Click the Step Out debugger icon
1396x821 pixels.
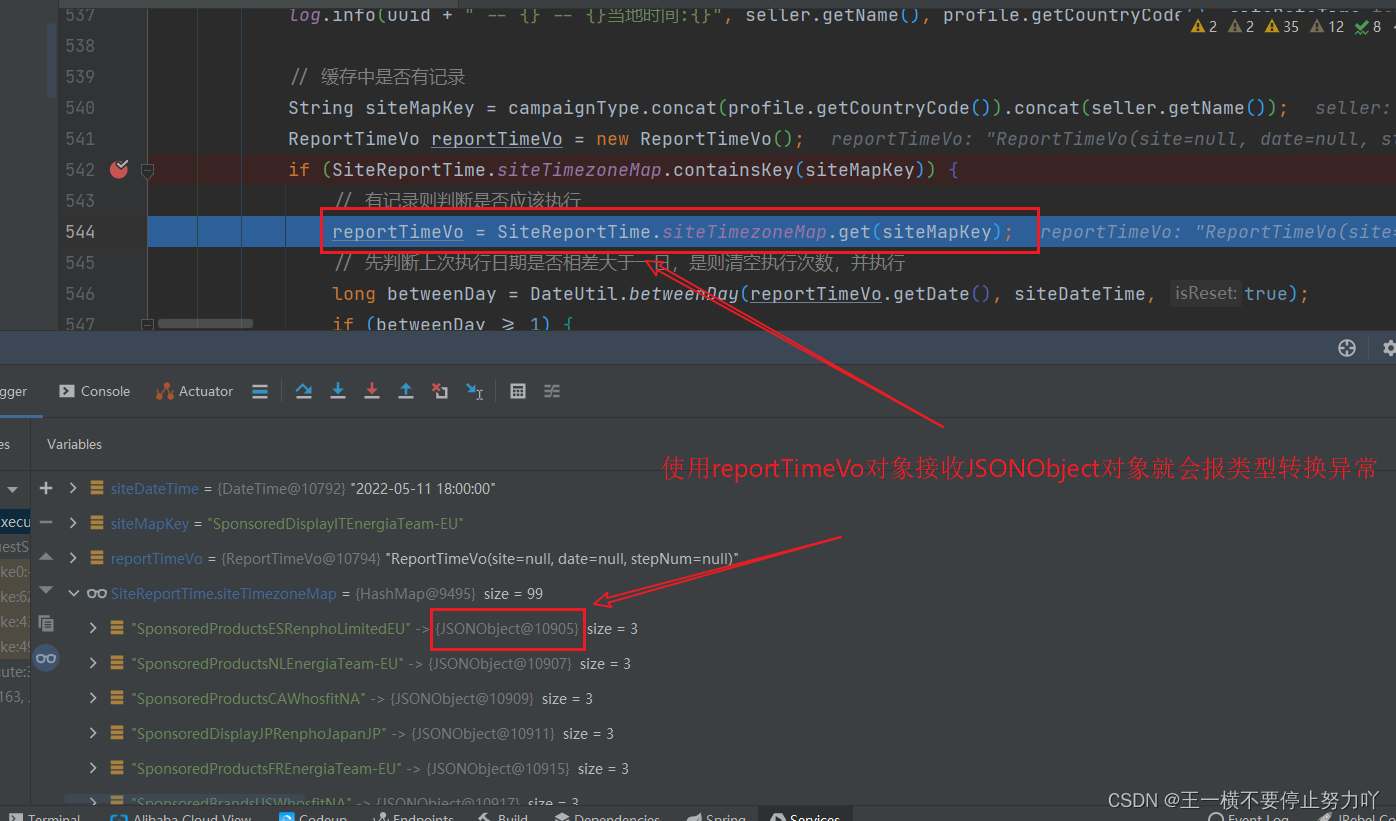click(x=406, y=391)
